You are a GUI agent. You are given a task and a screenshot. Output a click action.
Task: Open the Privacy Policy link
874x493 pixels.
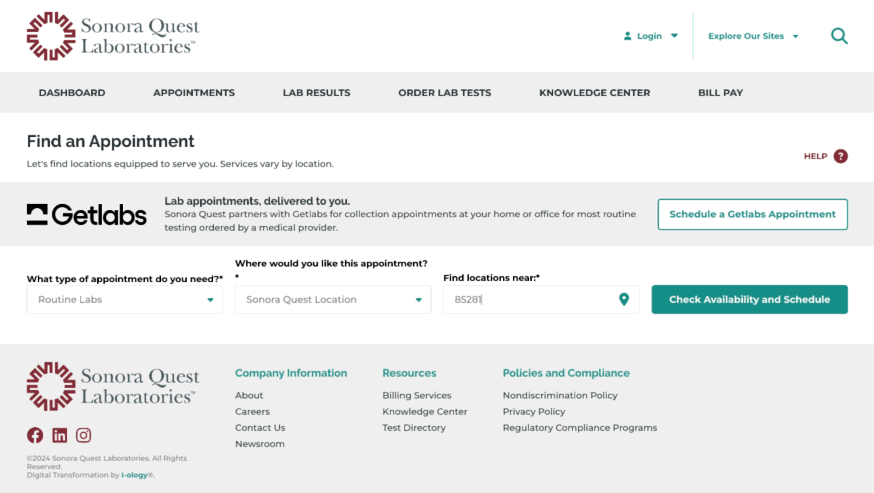pos(534,412)
